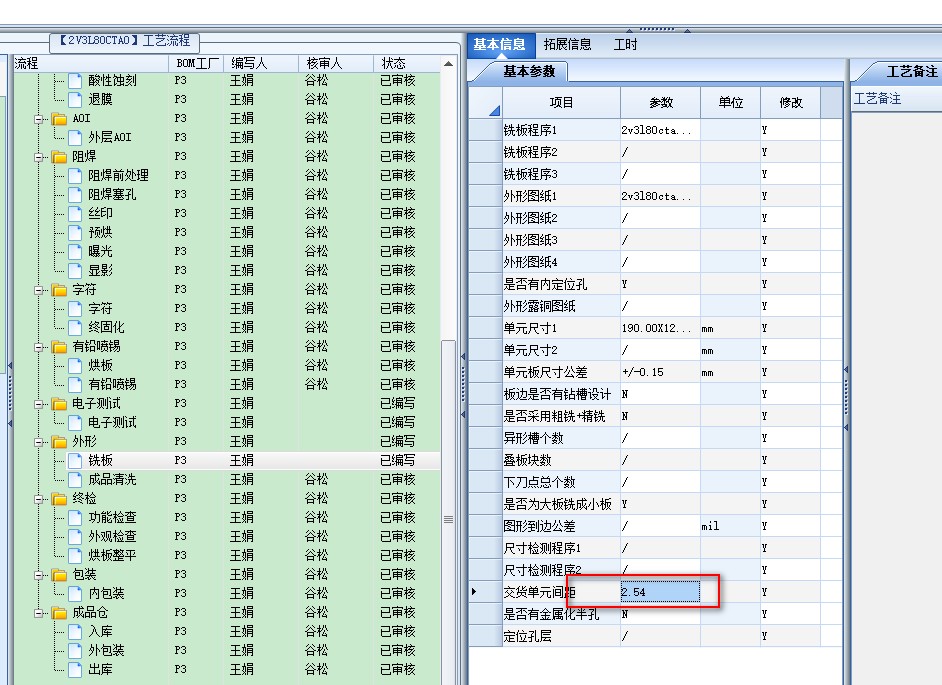Viewport: 942px width, 685px height.
Task: Open the 工时 tab
Action: 625,44
